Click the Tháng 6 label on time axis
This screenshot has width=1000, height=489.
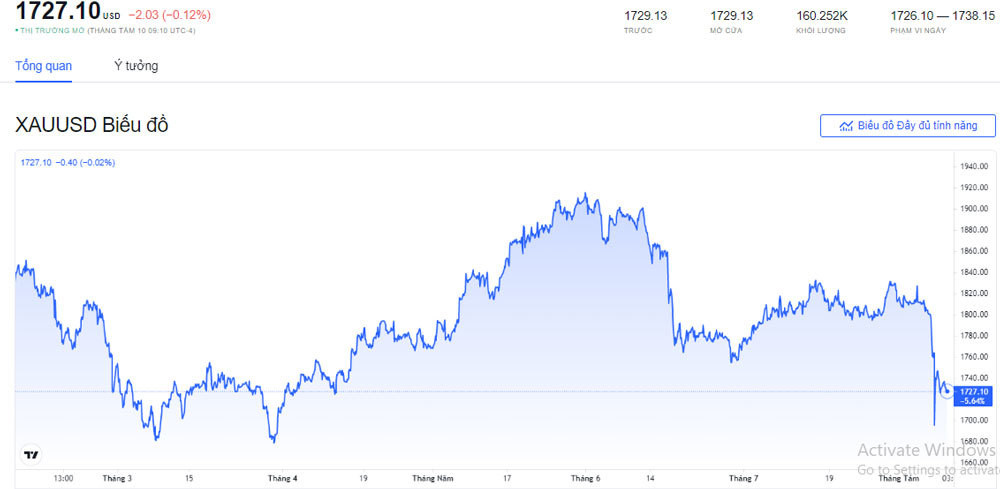585,478
